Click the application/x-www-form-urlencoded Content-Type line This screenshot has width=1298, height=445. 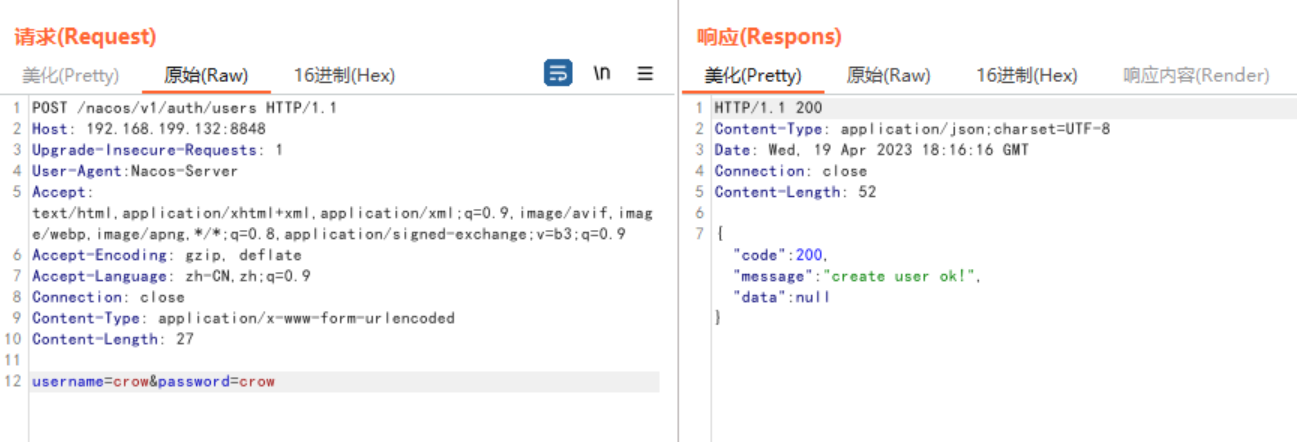coord(243,318)
